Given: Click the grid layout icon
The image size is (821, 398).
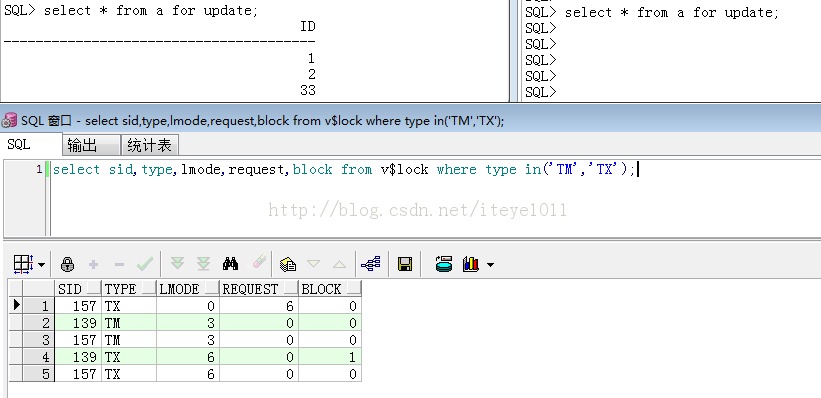Looking at the screenshot, I should coord(24,264).
